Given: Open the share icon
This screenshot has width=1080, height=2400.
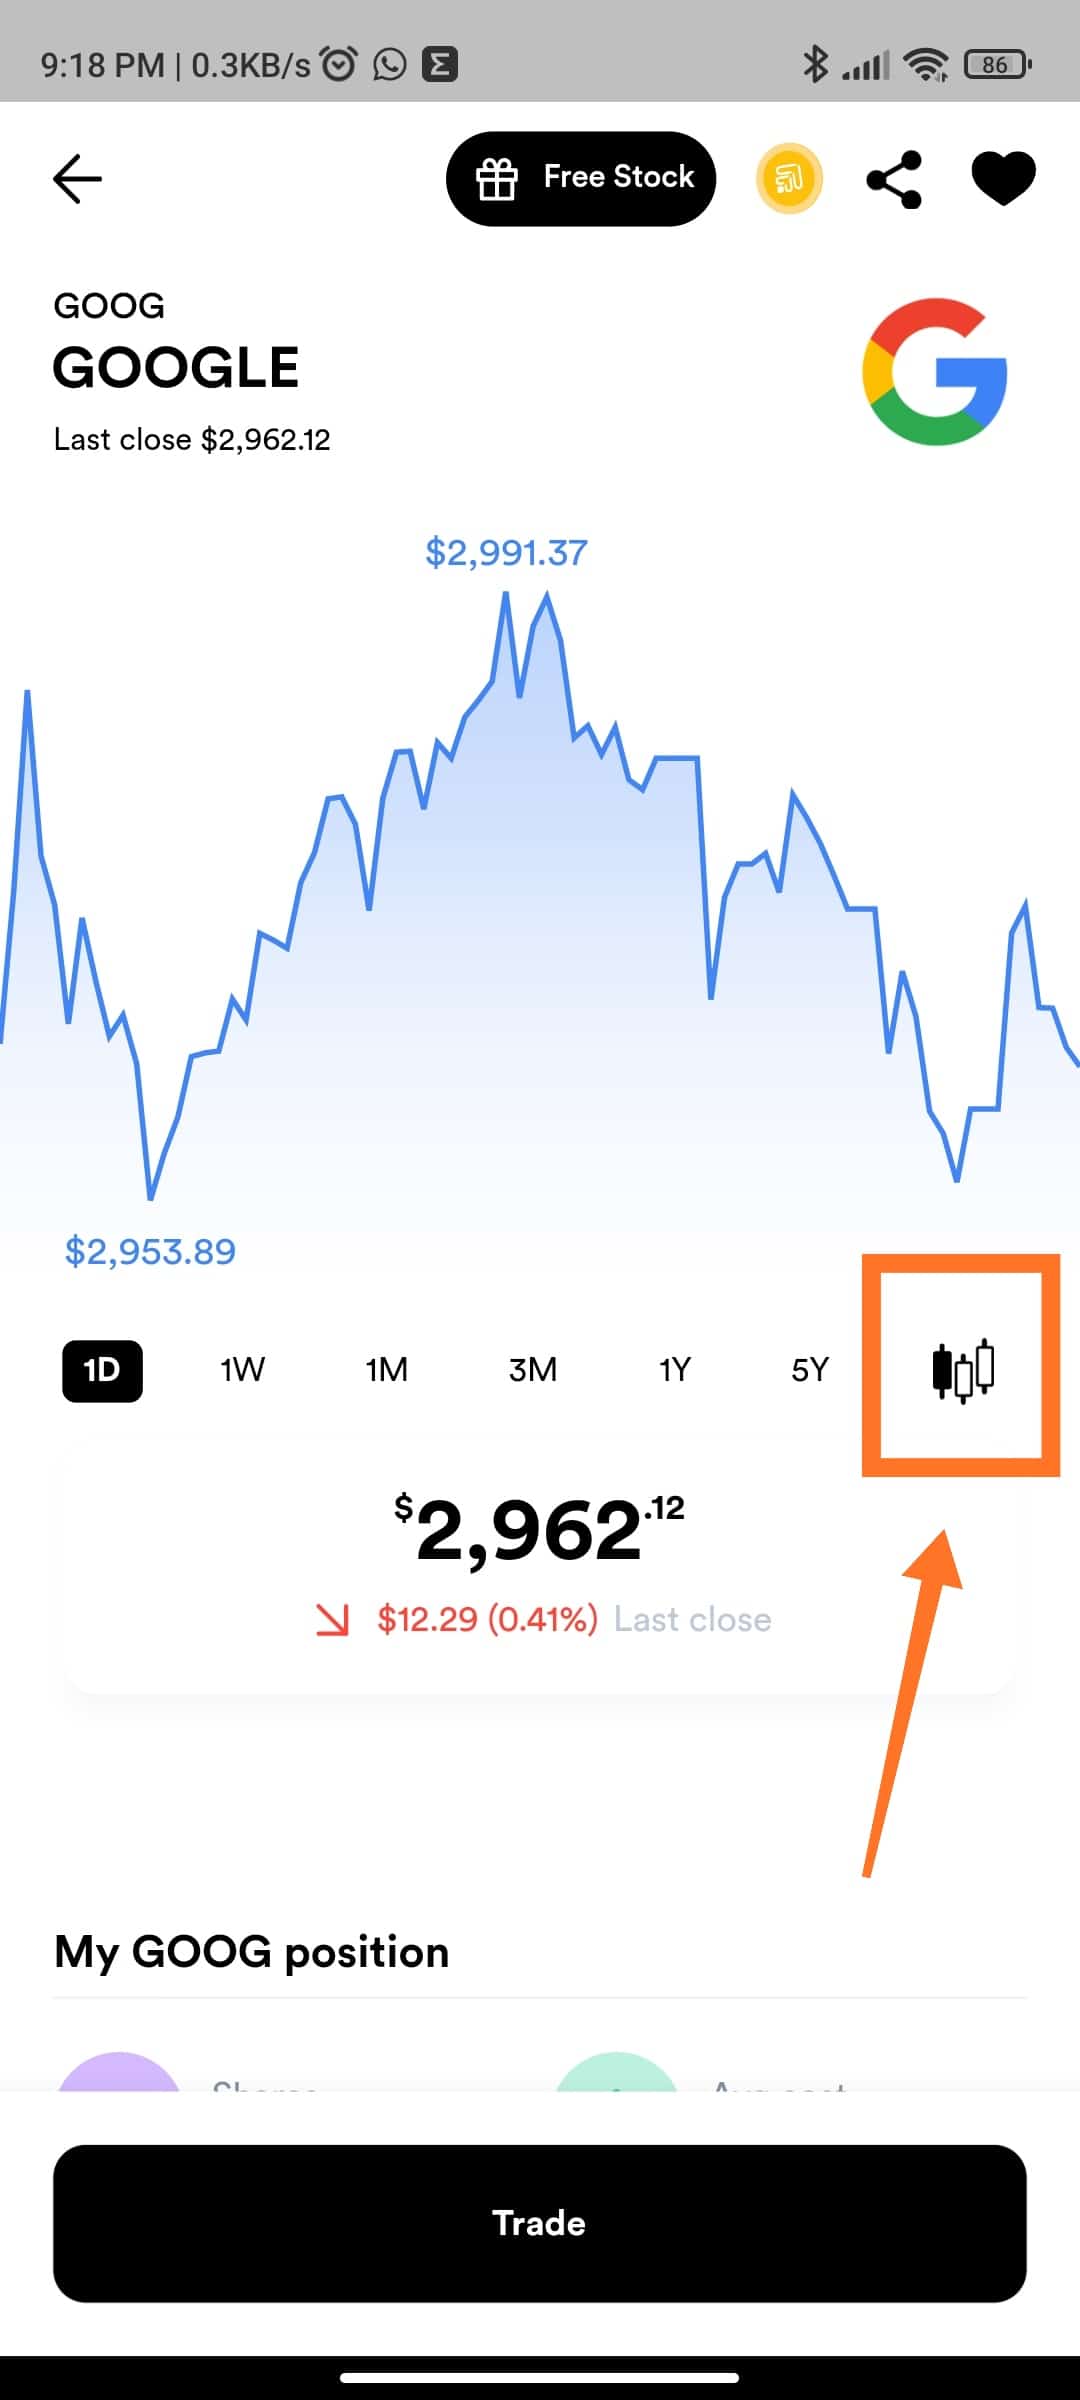Looking at the screenshot, I should coord(894,179).
